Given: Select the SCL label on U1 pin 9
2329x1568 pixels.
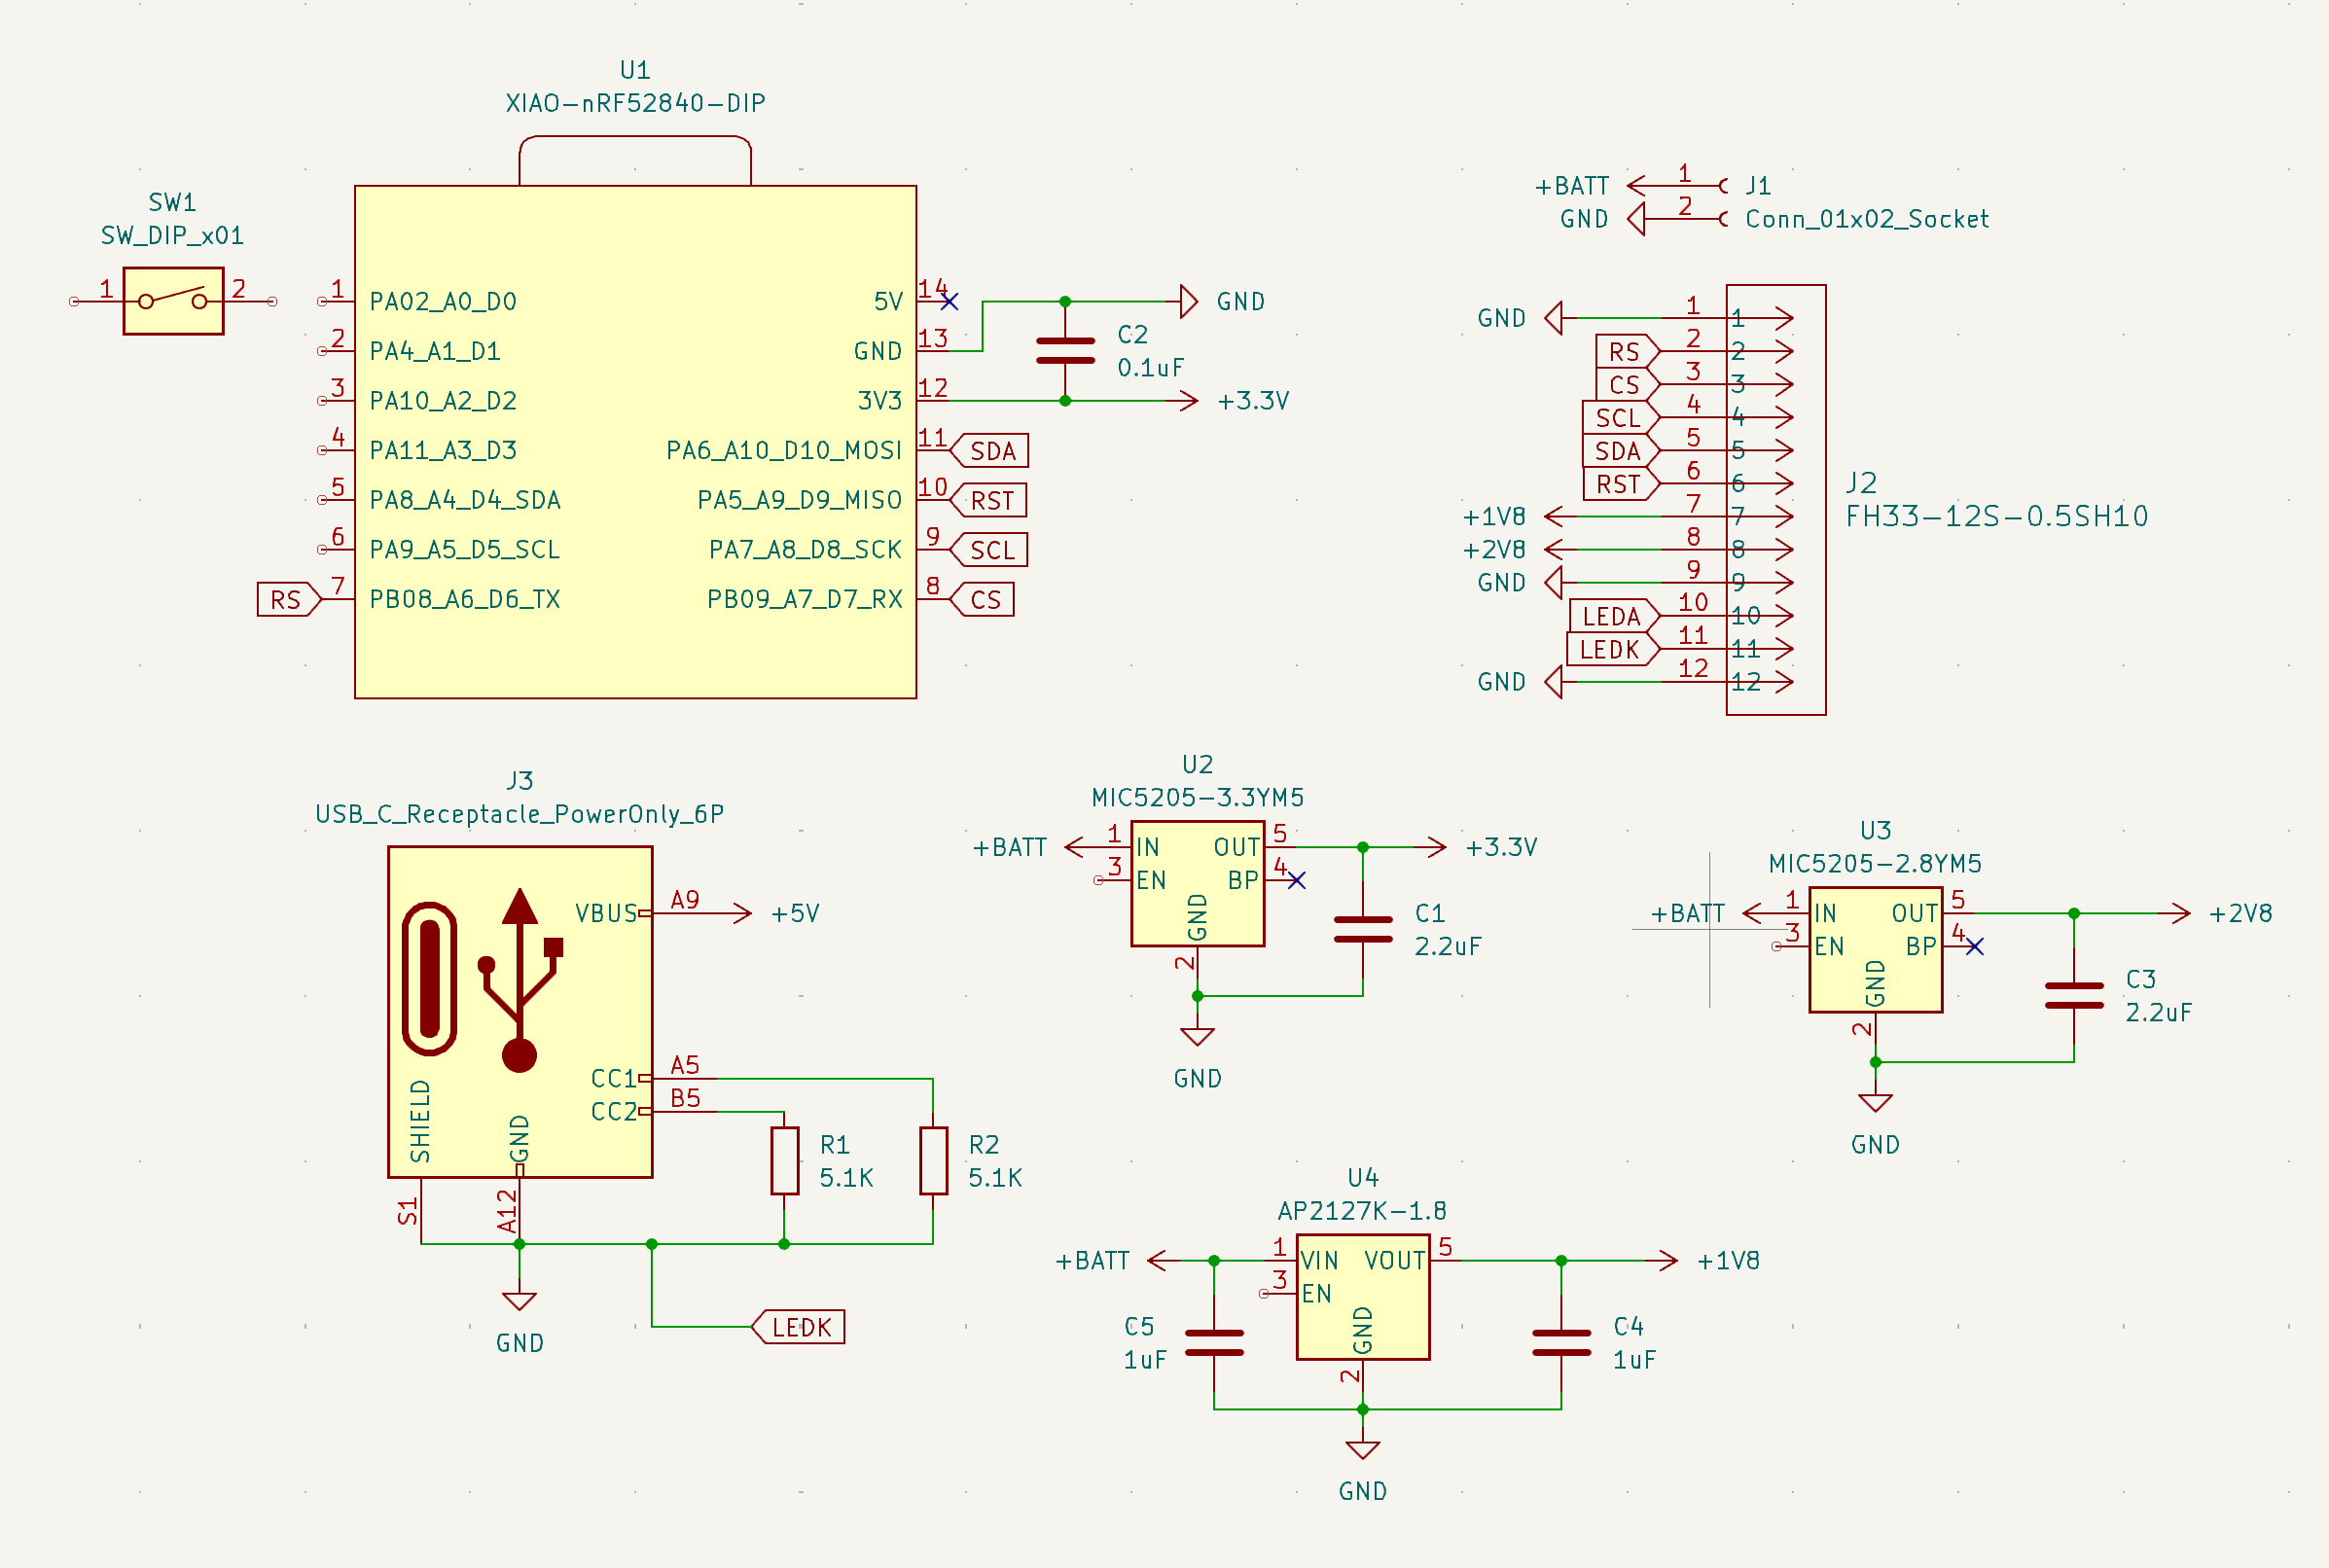Looking at the screenshot, I should [988, 550].
